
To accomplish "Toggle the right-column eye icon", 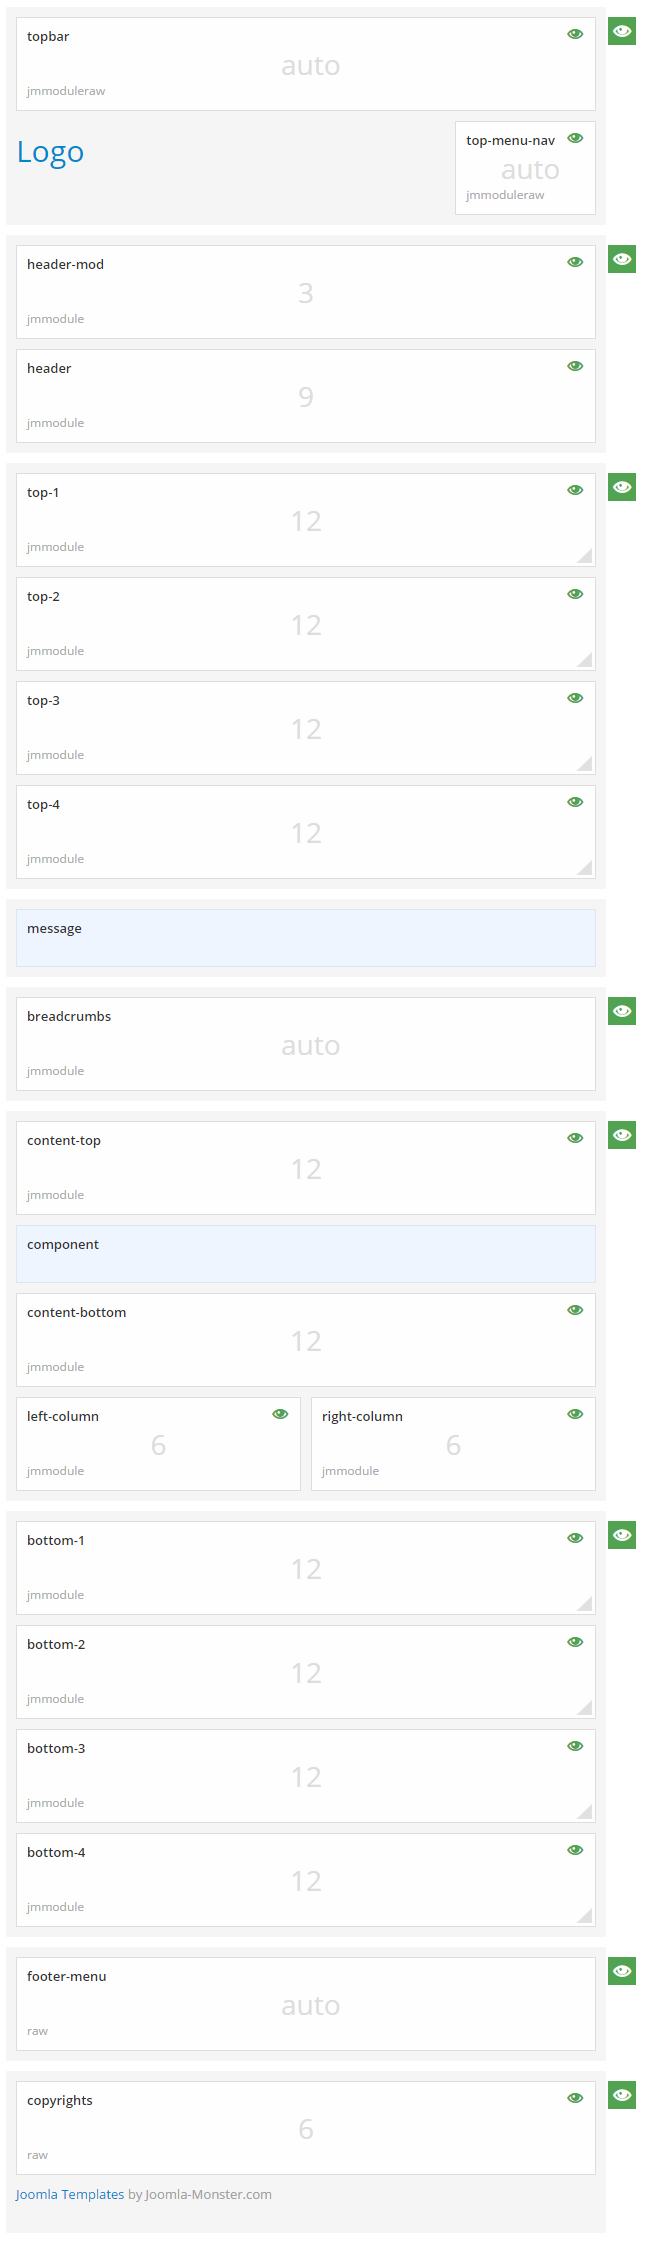I will (x=575, y=1414).
